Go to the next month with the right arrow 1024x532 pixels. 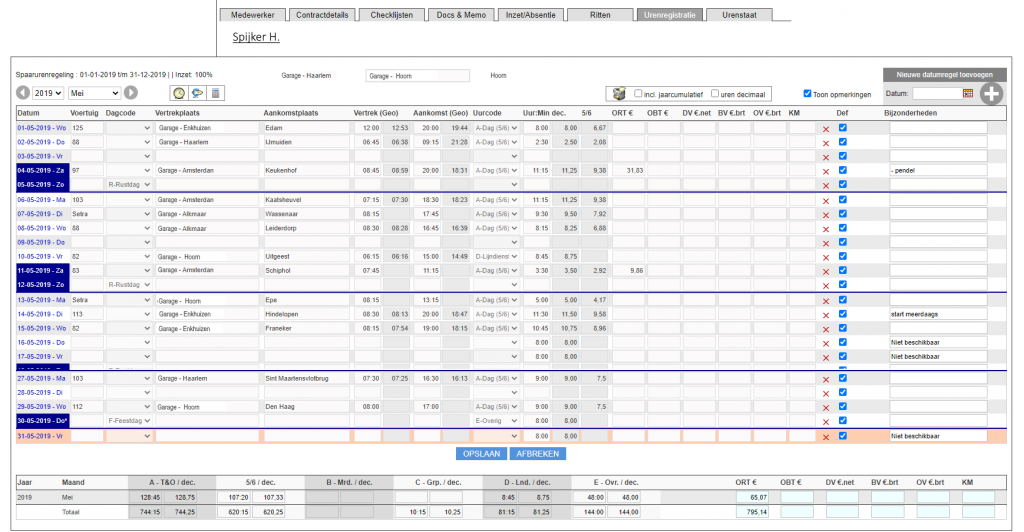131,93
